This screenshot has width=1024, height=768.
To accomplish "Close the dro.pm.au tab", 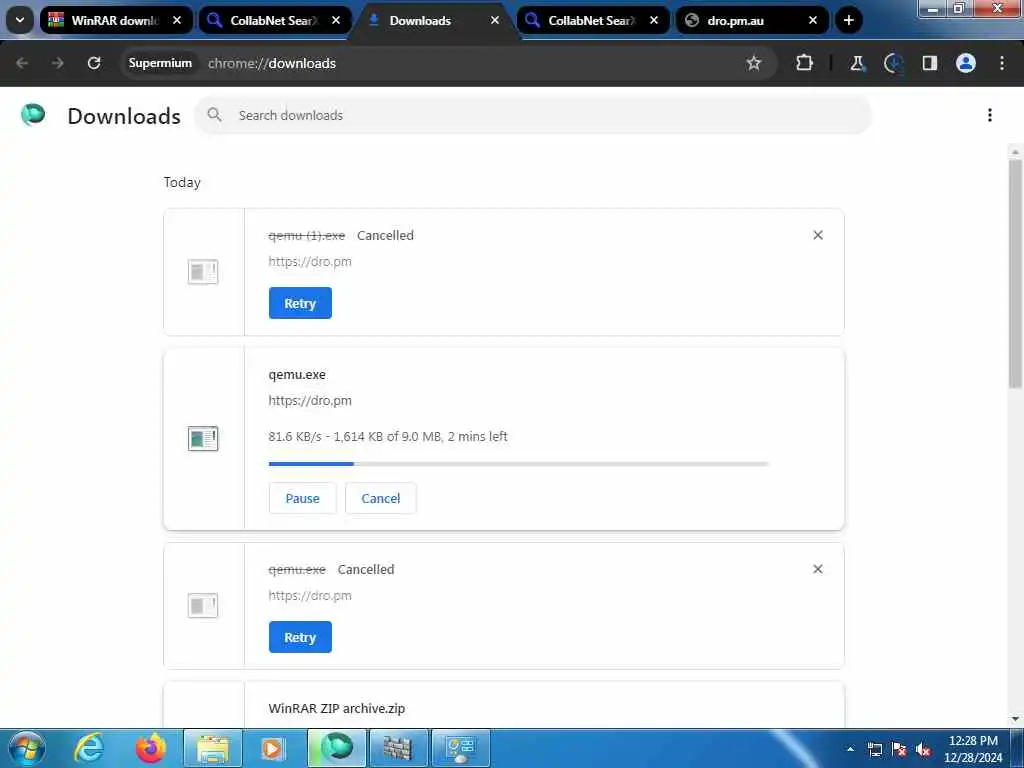I will [x=812, y=20].
